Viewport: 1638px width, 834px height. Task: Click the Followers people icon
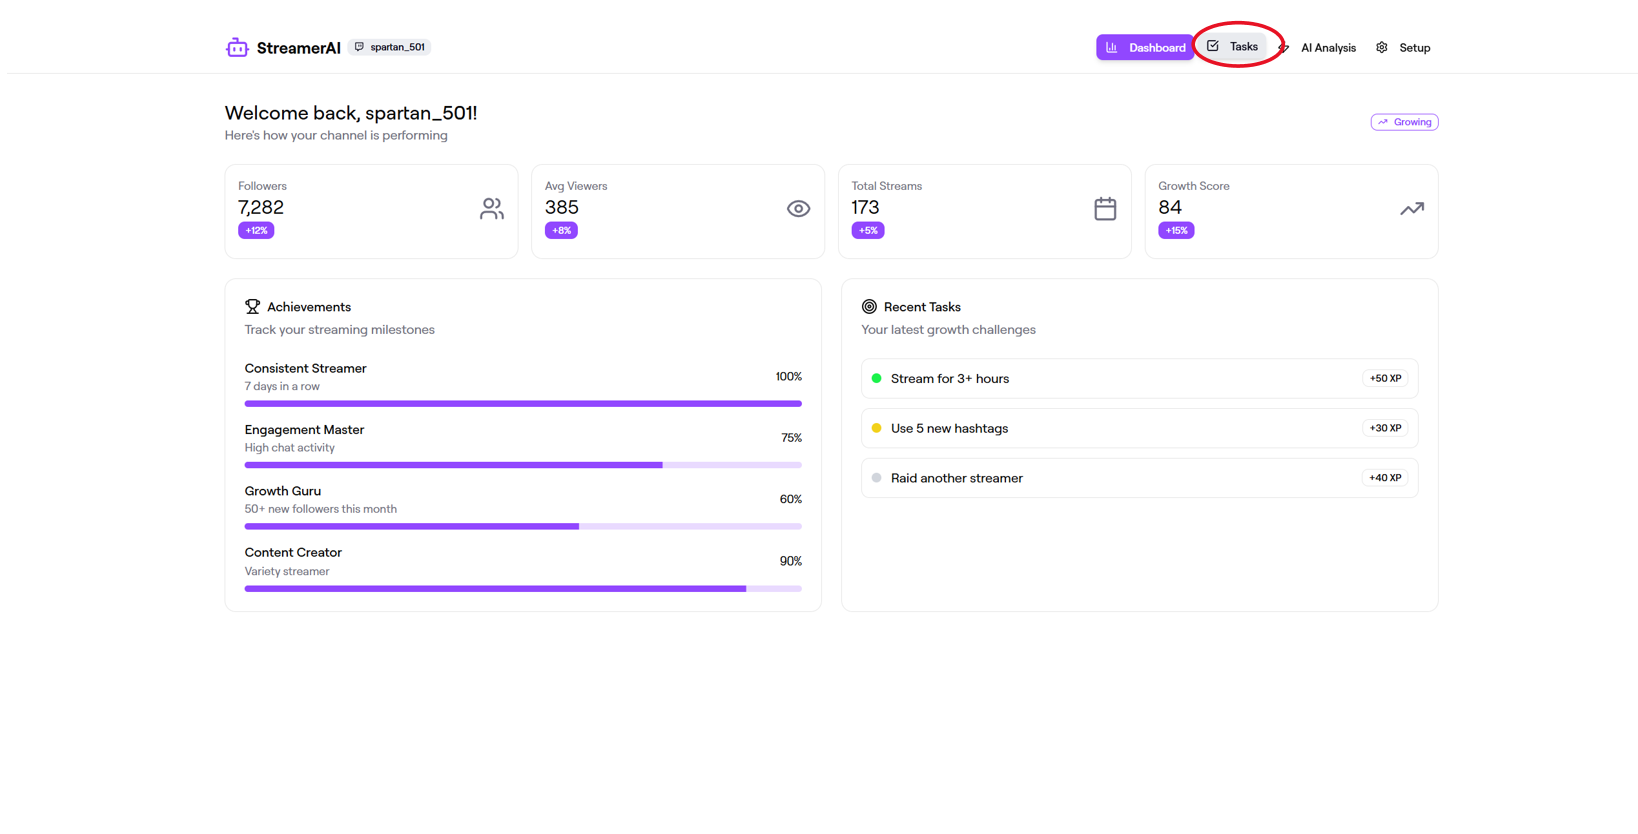tap(491, 209)
